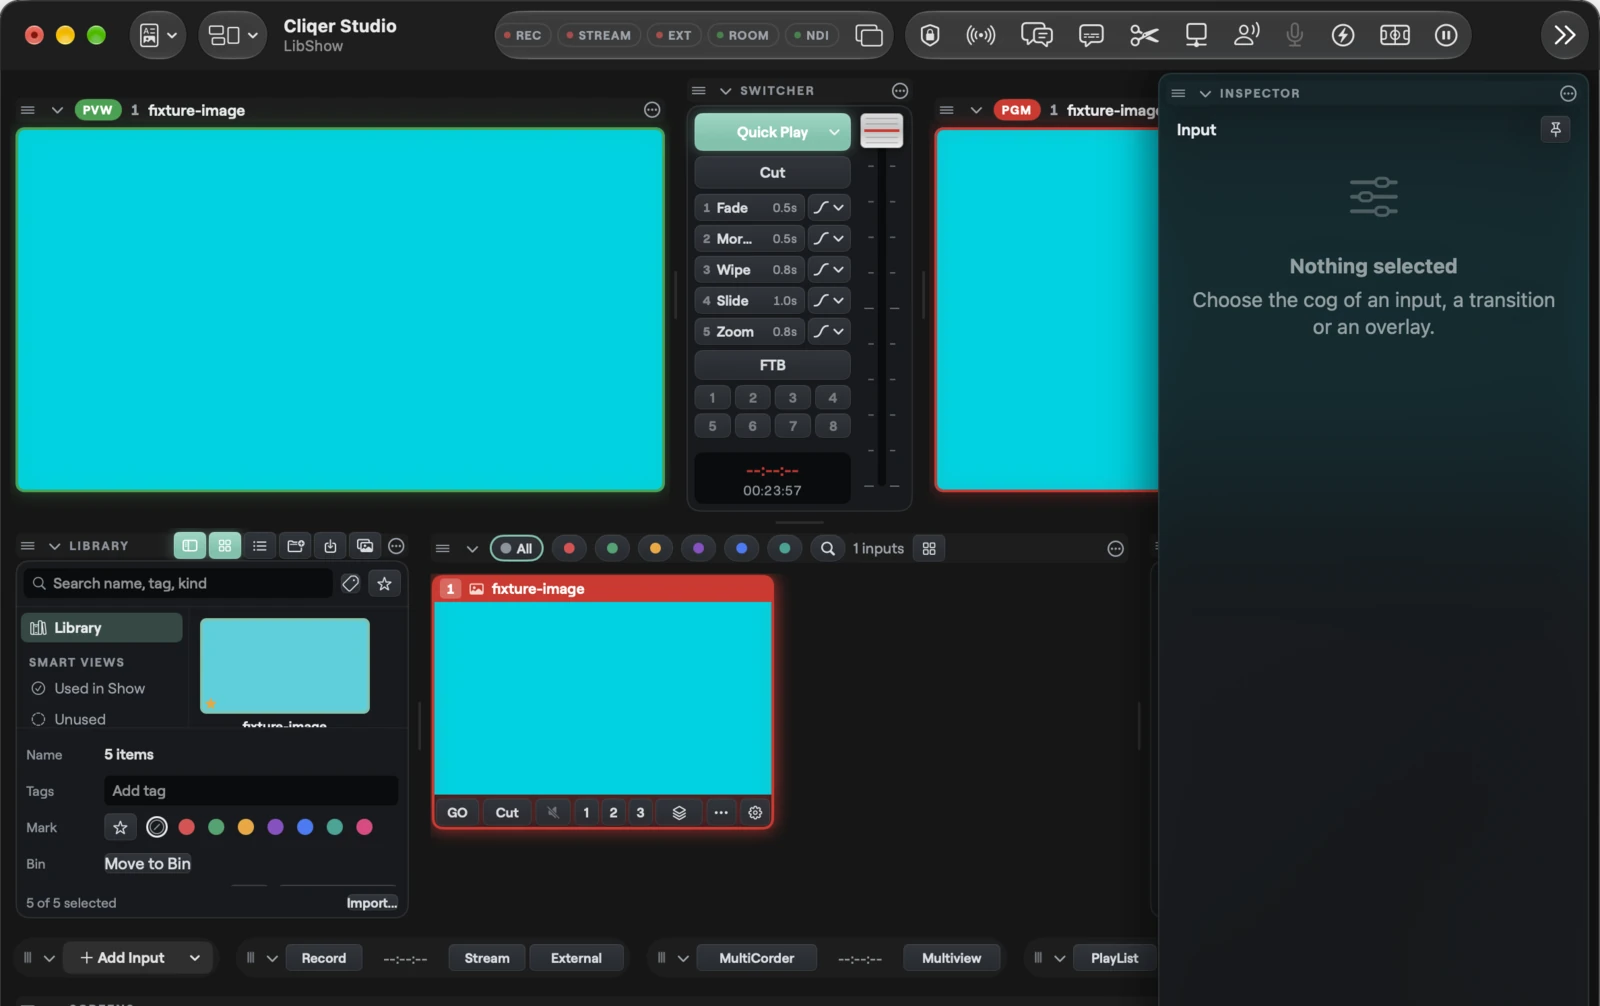Screen dimensions: 1600x1006
Task: Select the Used in Show smart view
Action: (x=100, y=689)
